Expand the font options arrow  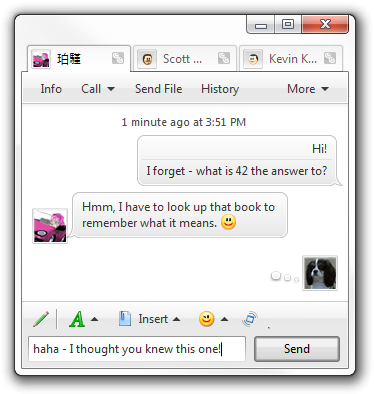tap(95, 319)
